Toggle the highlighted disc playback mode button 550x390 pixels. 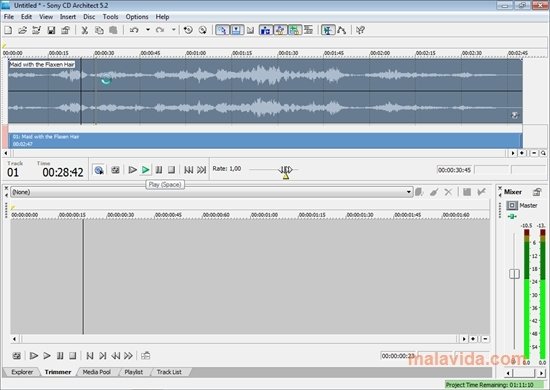(99, 170)
